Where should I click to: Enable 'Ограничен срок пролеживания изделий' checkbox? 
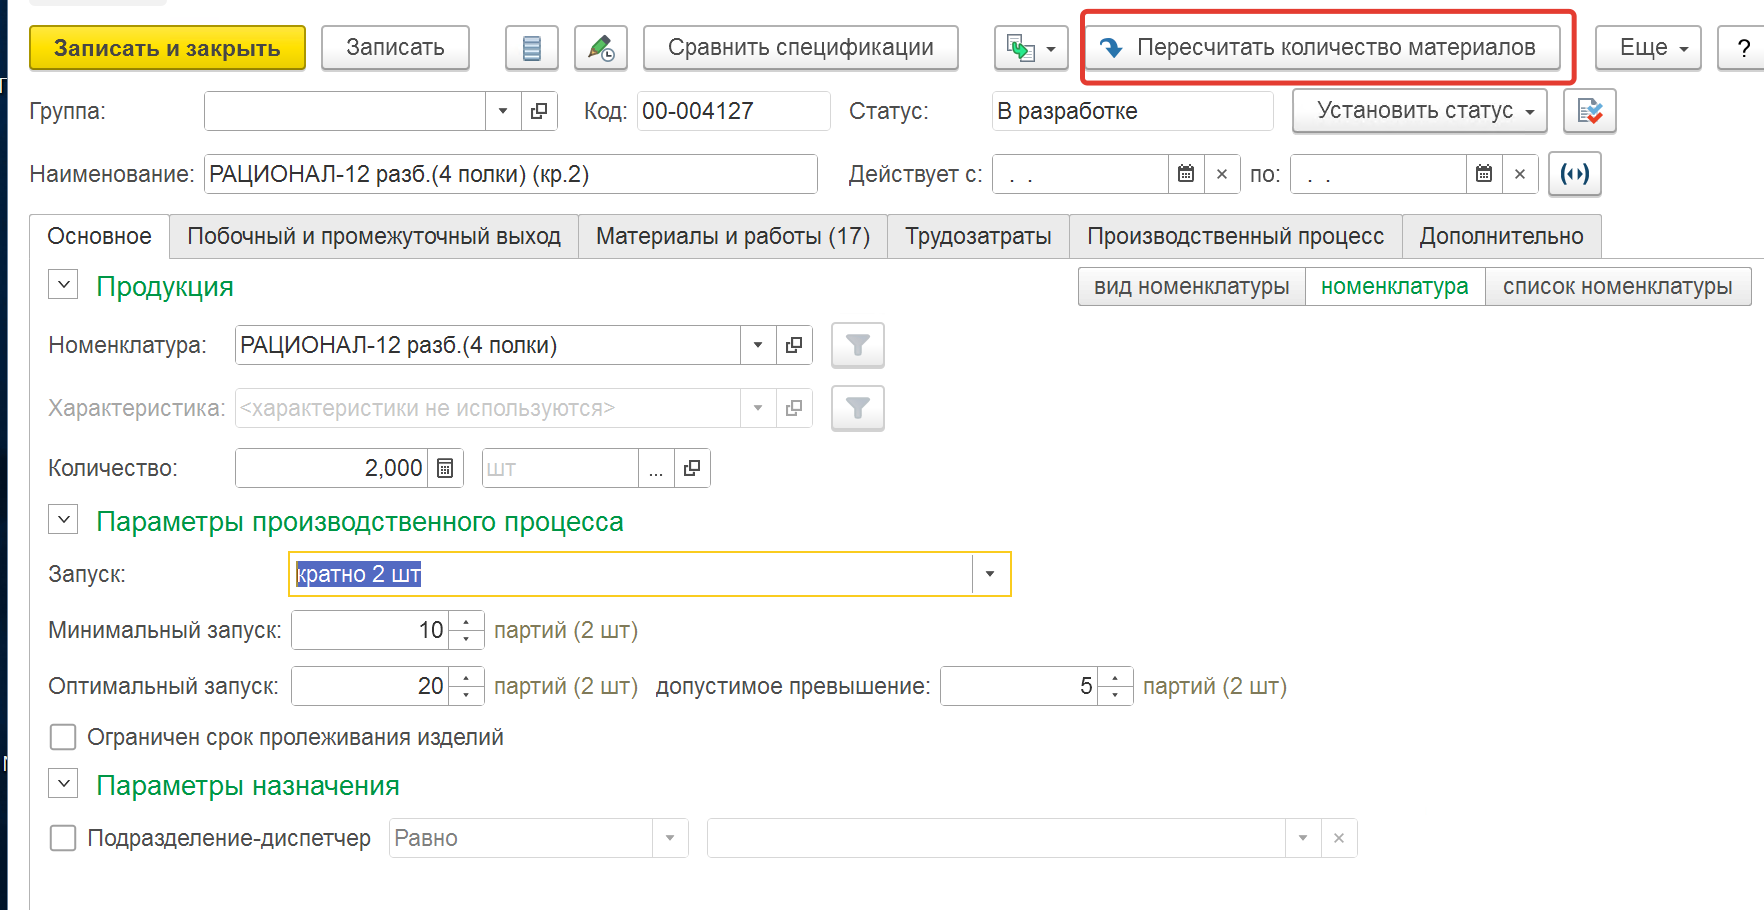click(x=63, y=737)
